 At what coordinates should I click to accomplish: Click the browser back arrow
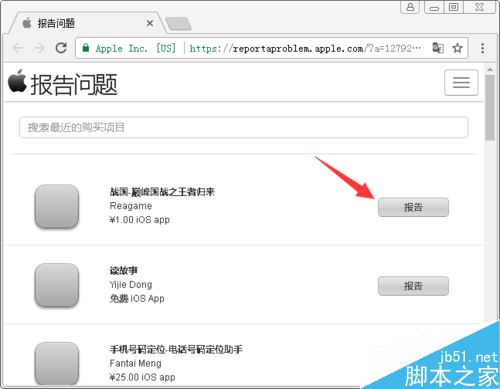click(x=18, y=48)
